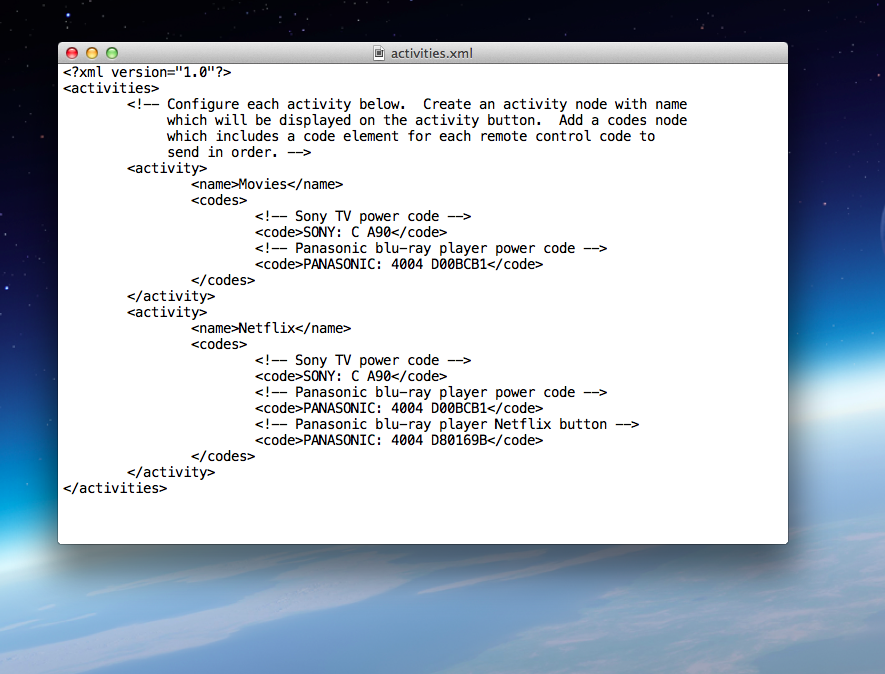Click the PANASONIC 4004 D80169B code line
This screenshot has width=885, height=674.
[399, 440]
